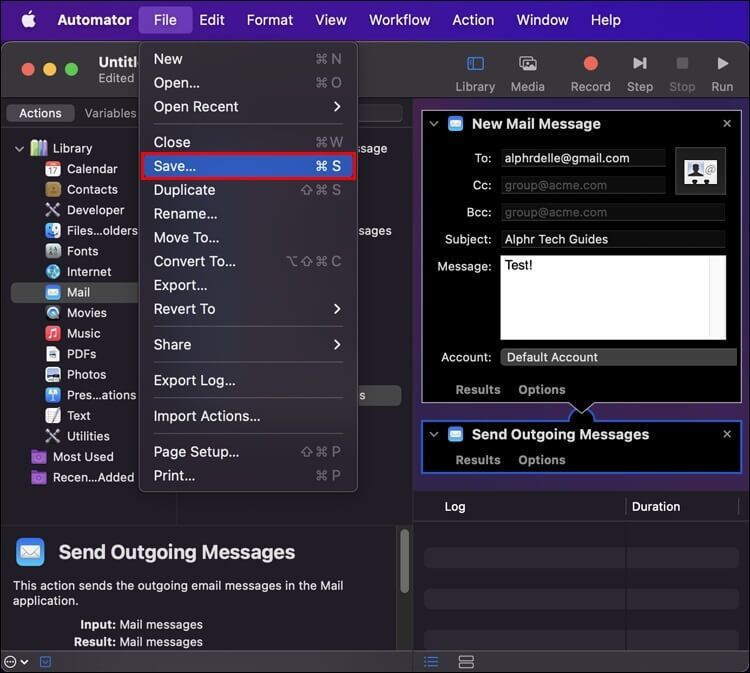Open the Apple menu
Image resolution: width=750 pixels, height=673 pixels.
(28, 20)
